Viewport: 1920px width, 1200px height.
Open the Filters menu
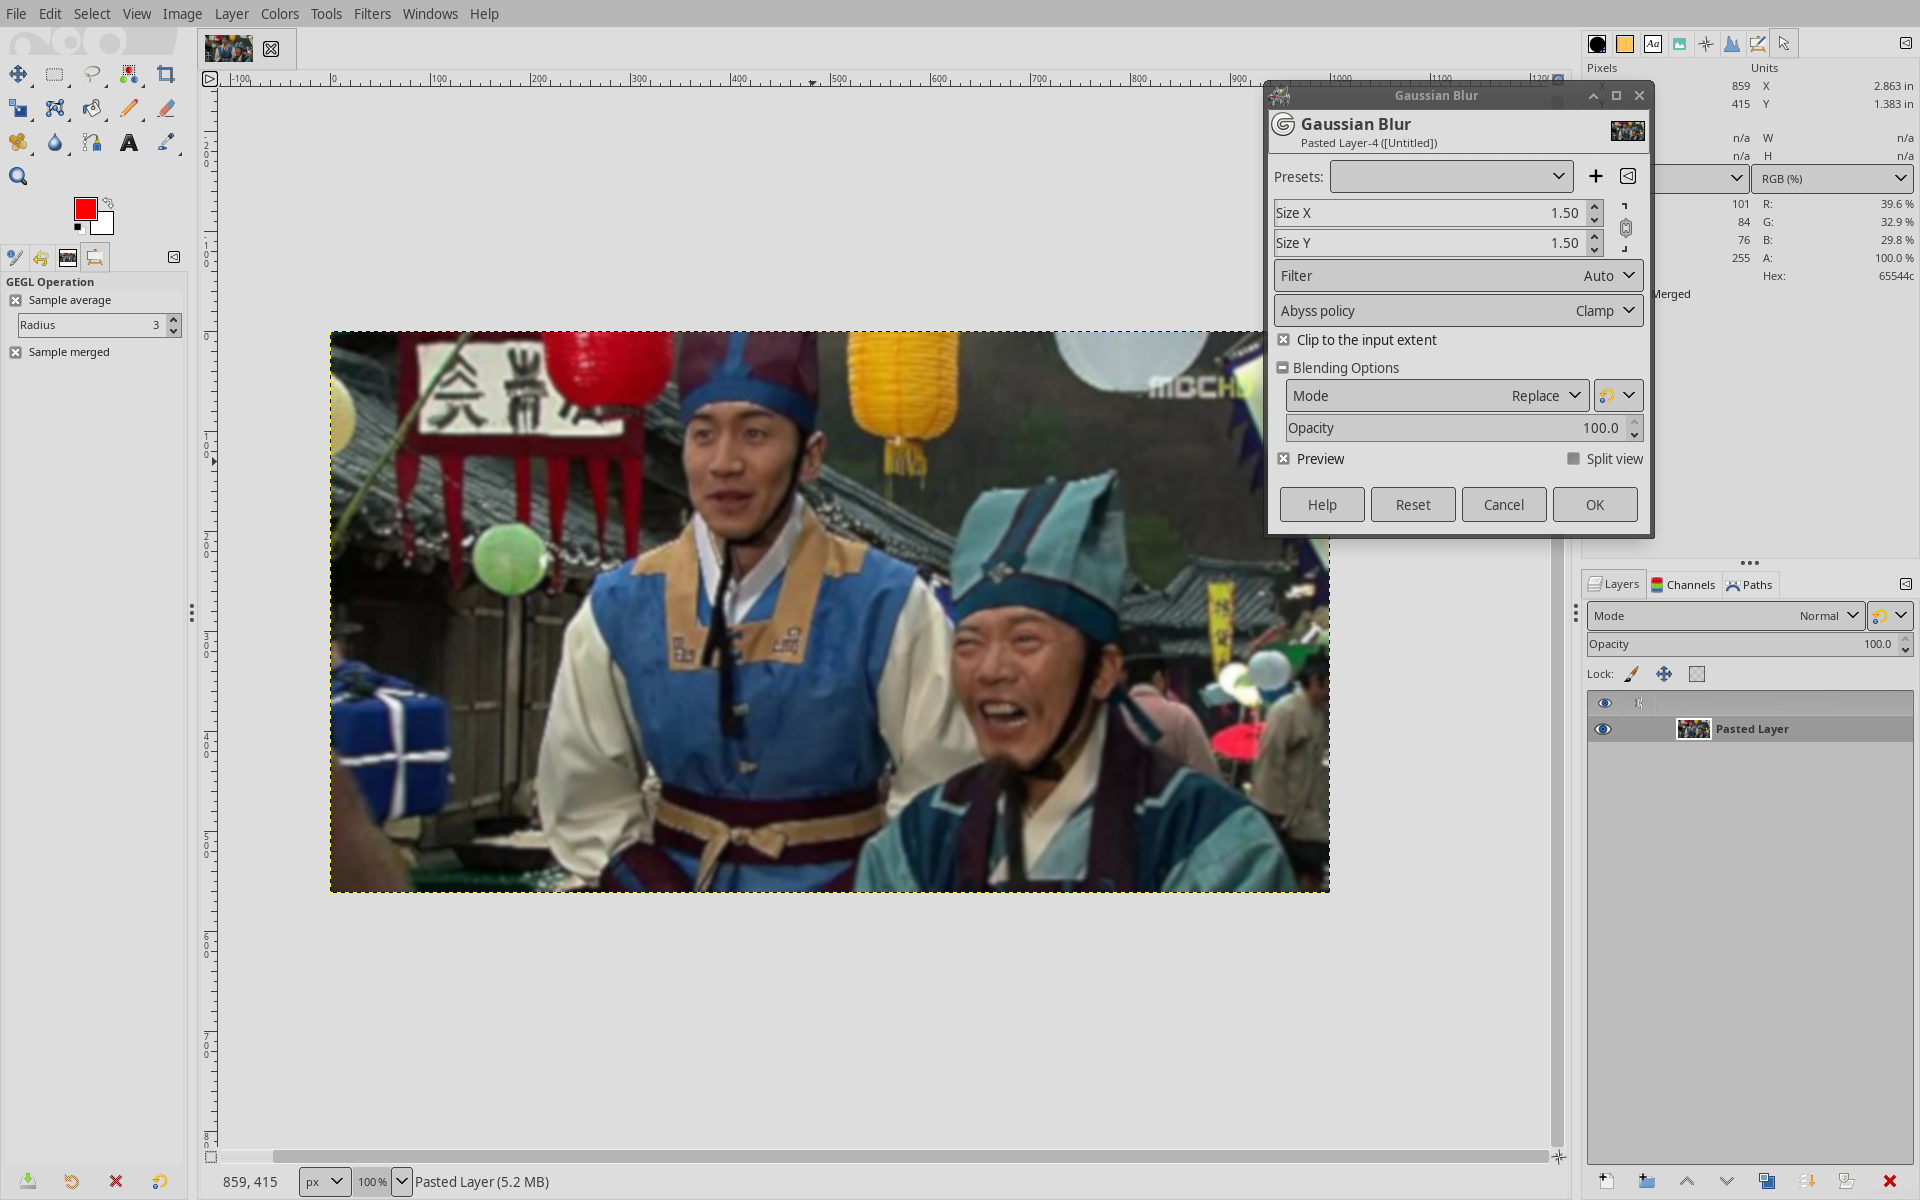point(372,14)
